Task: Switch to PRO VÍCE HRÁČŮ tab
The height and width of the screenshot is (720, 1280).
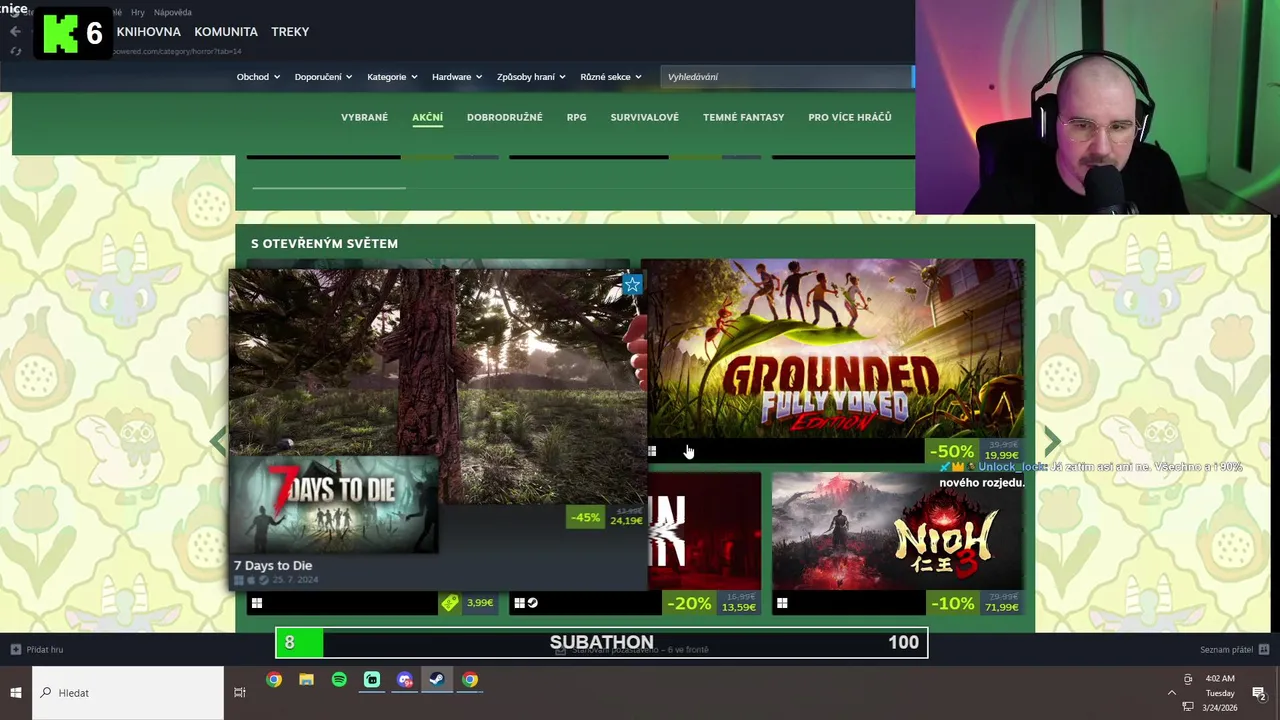Action: [849, 117]
